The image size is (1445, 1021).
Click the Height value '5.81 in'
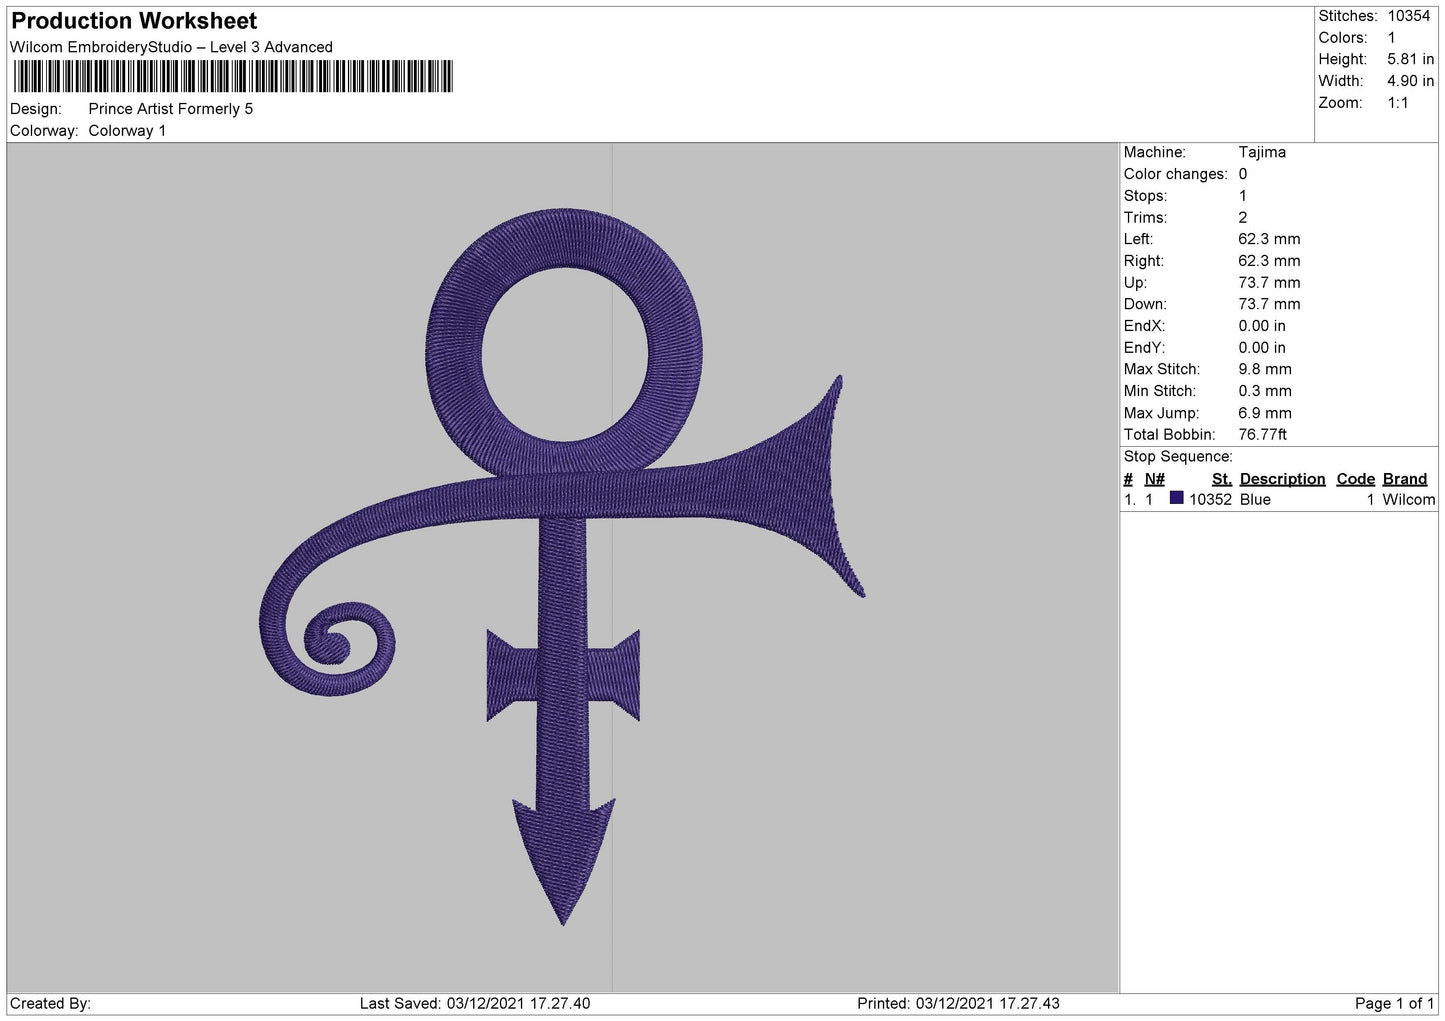click(x=1410, y=59)
